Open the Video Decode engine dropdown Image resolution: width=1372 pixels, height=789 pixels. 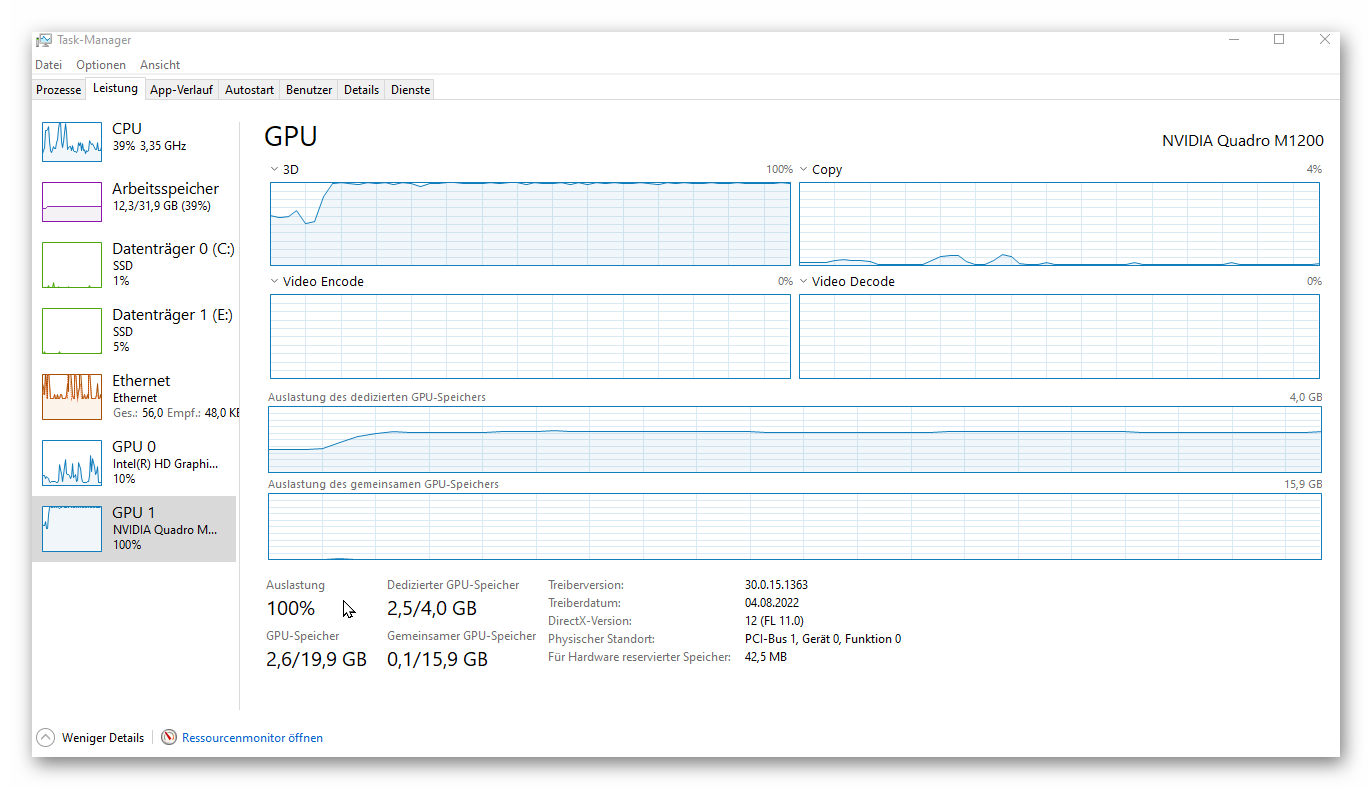pyautogui.click(x=804, y=282)
